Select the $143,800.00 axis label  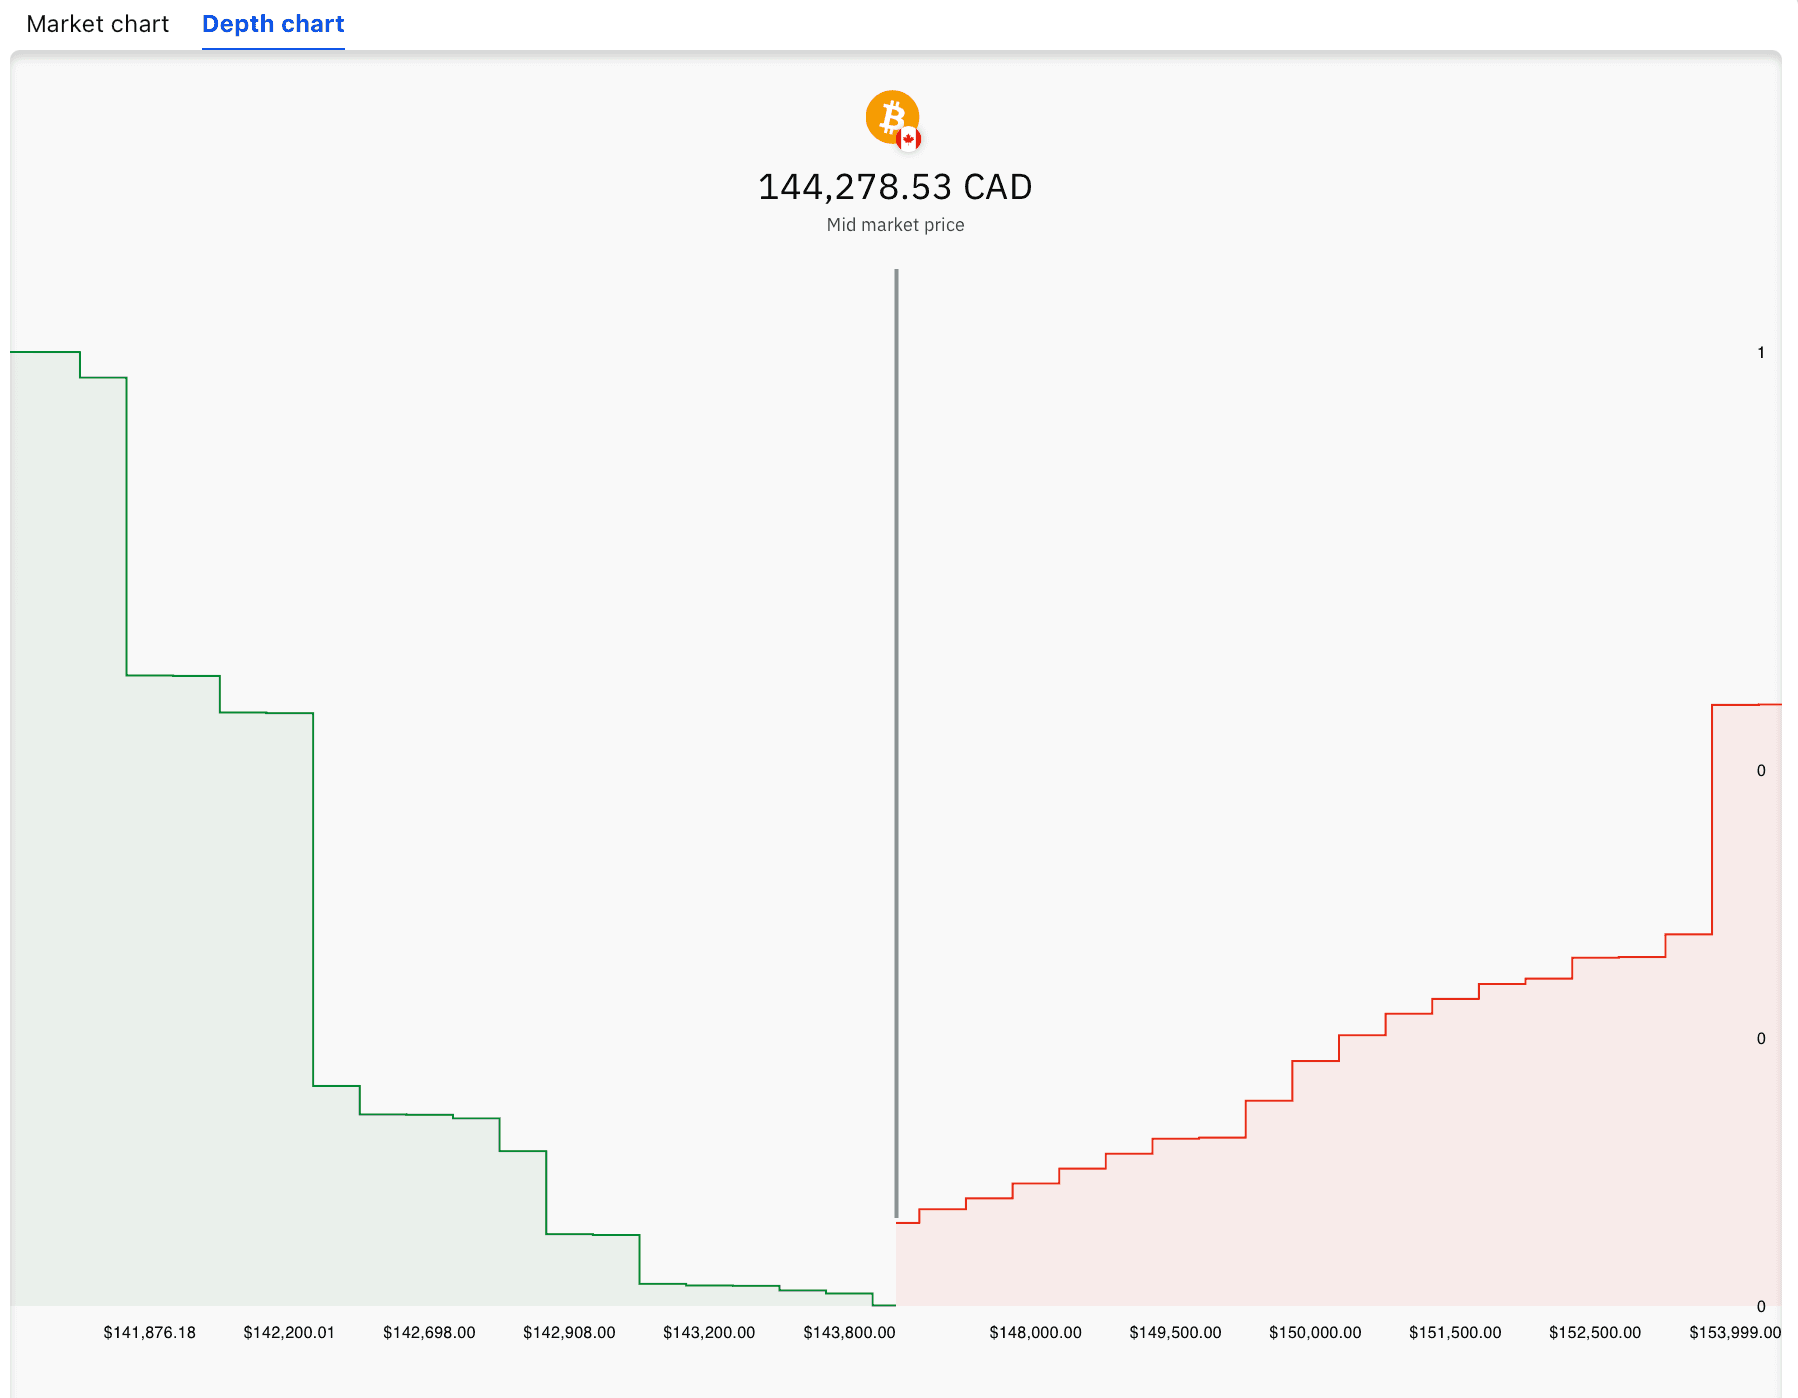(849, 1332)
